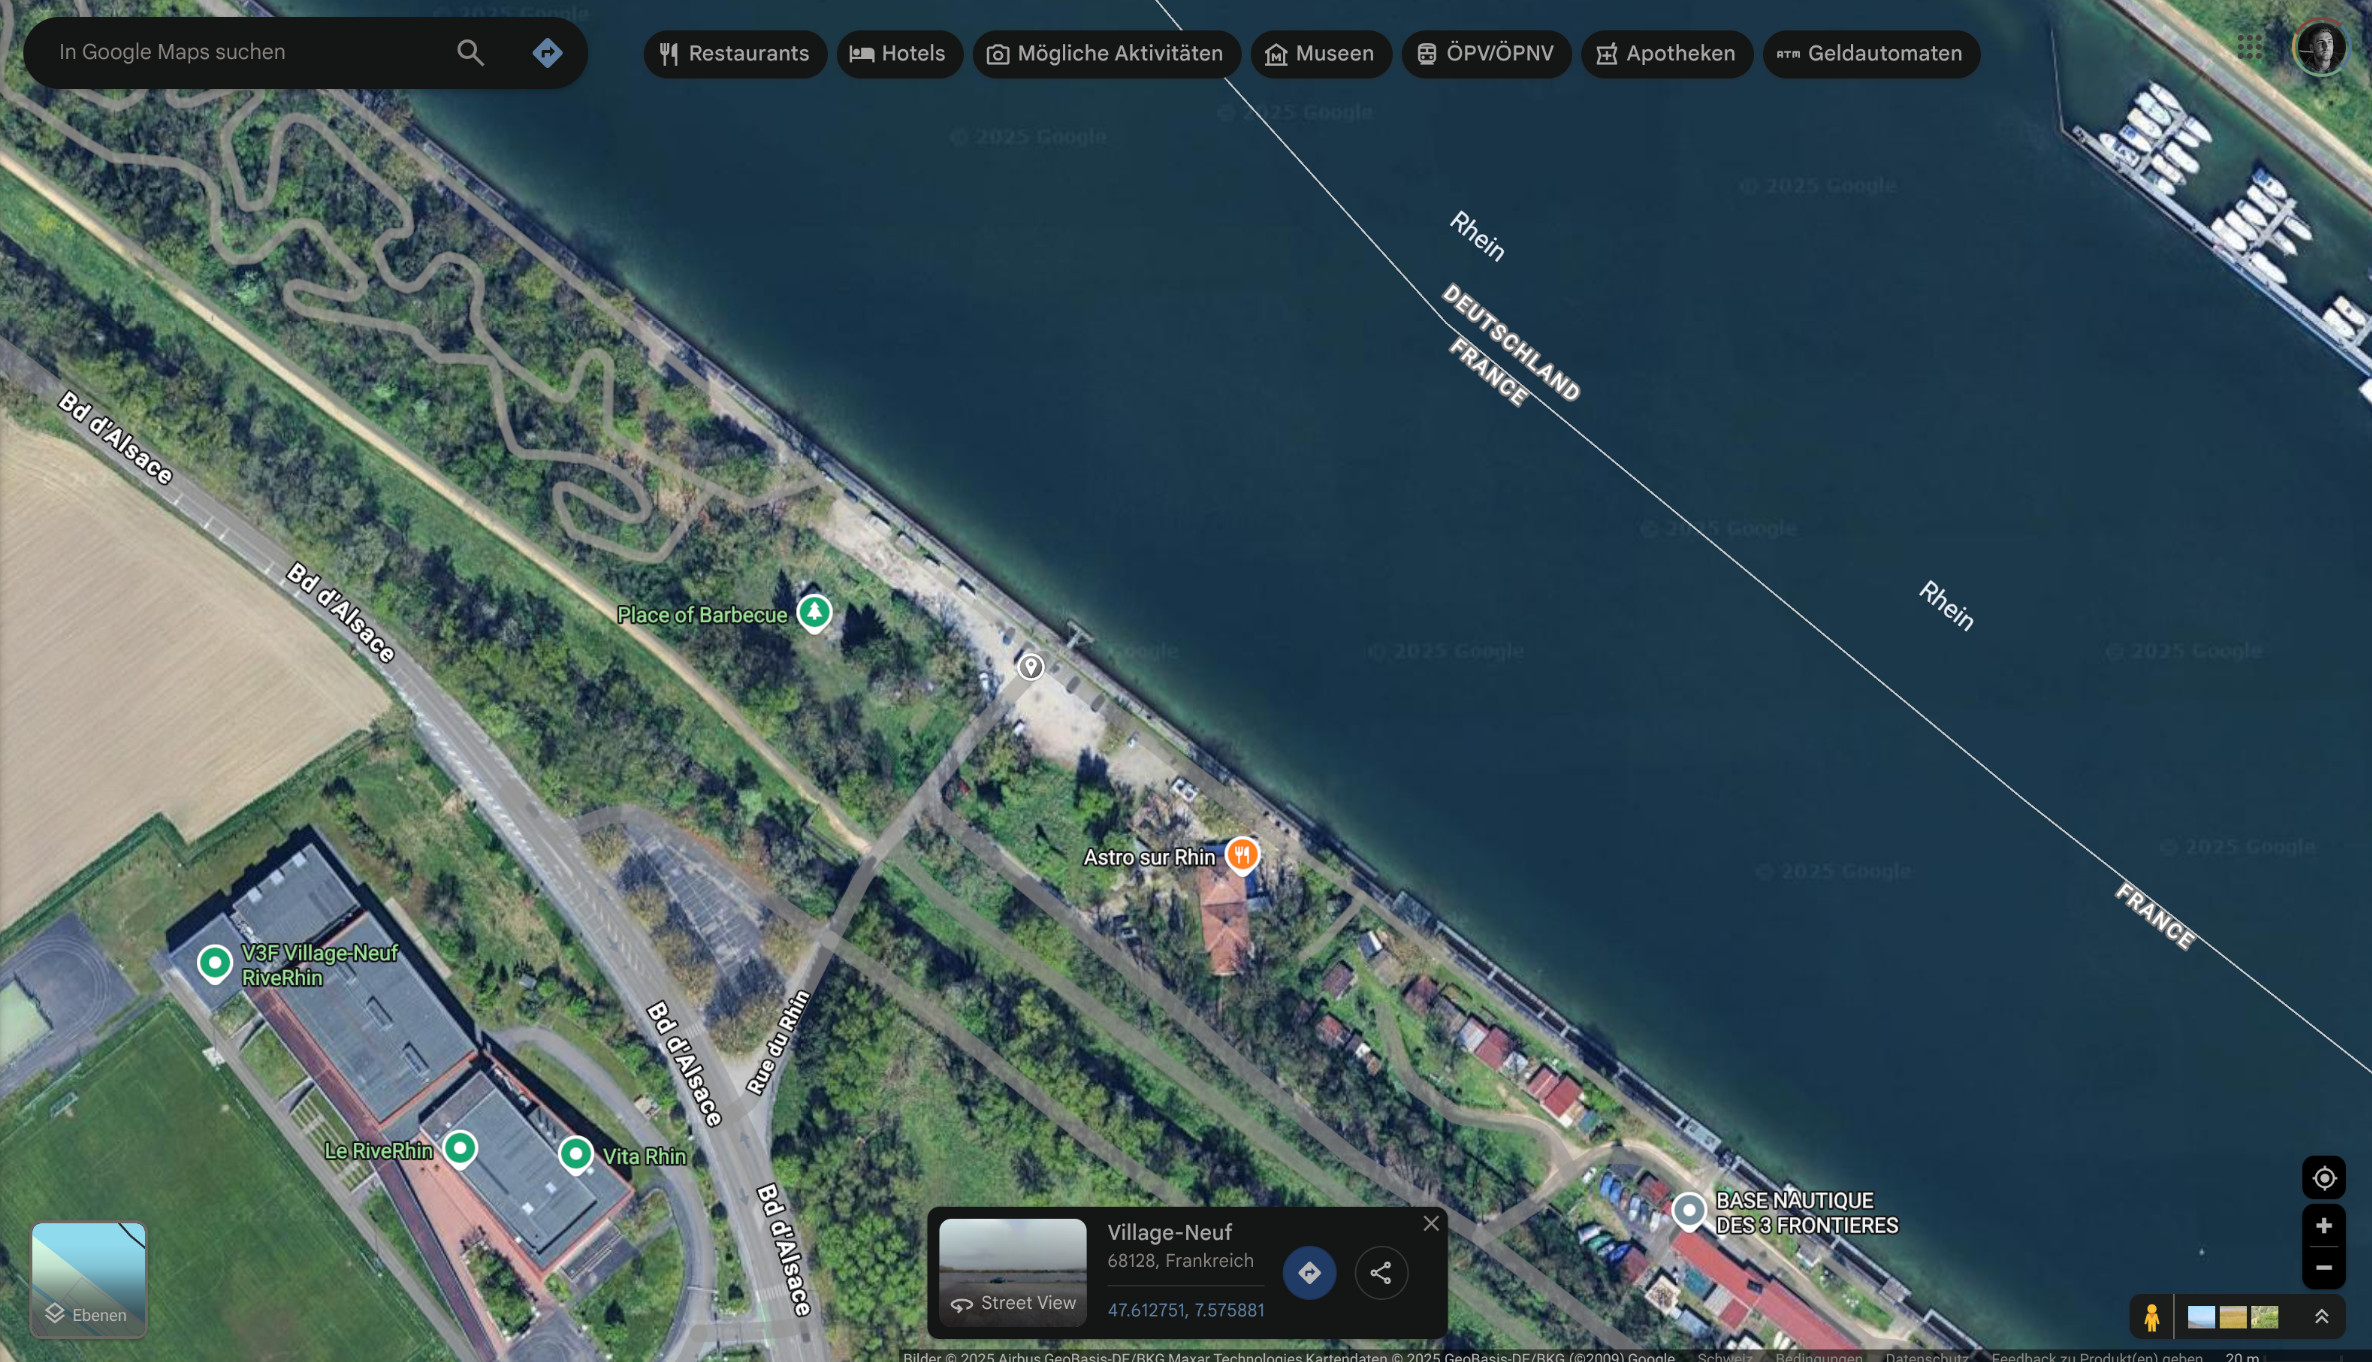Open directions via blue arrow icon
The width and height of the screenshot is (2372, 1362).
[547, 53]
